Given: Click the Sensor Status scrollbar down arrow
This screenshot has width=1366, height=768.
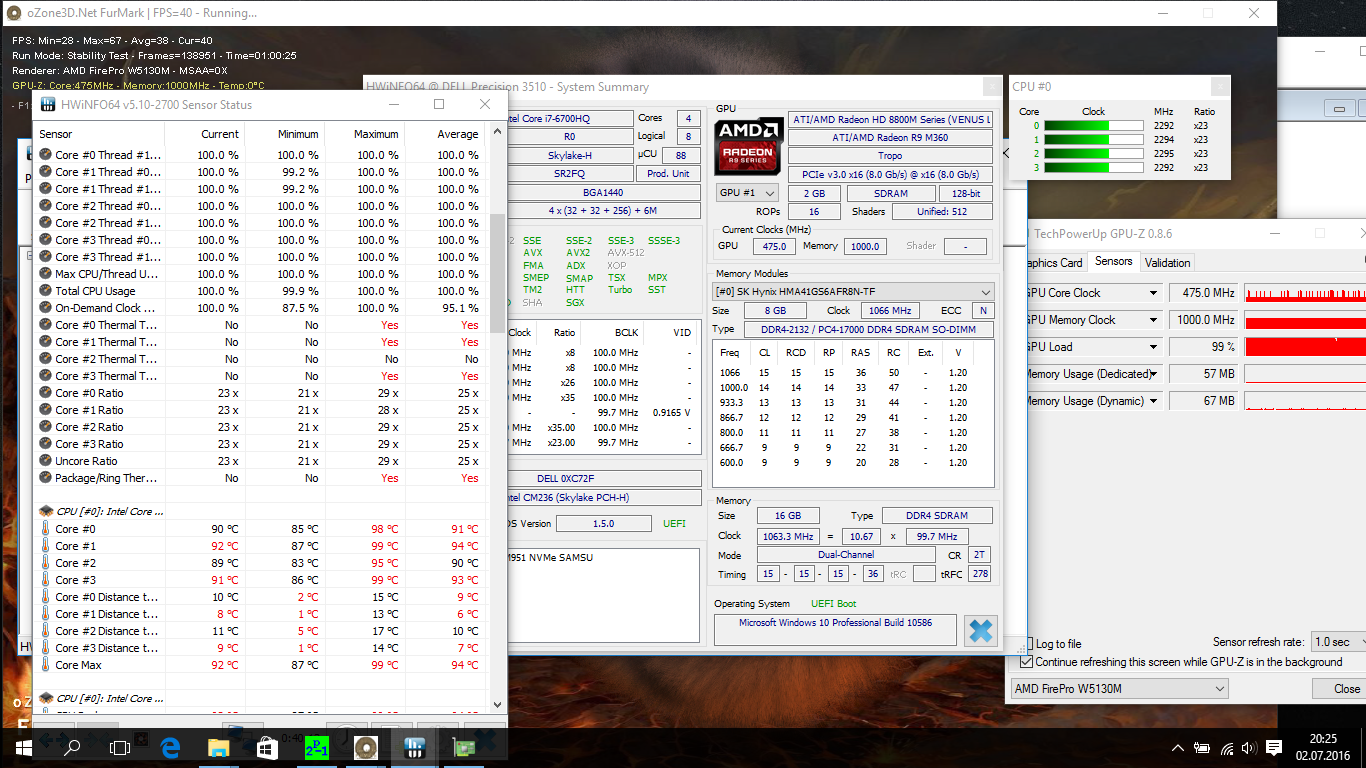Looking at the screenshot, I should [x=498, y=704].
